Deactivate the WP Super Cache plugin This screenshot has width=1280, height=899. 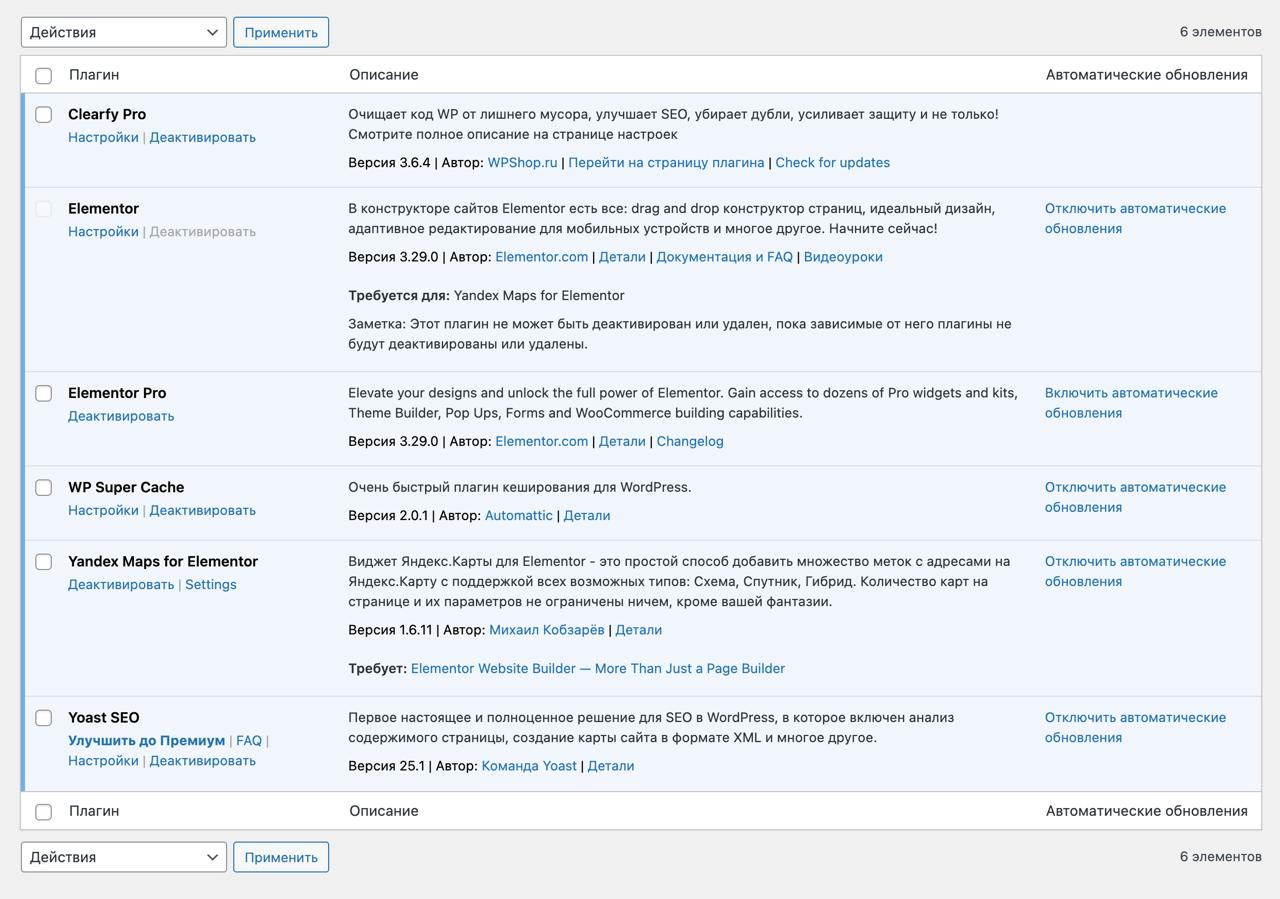(x=202, y=510)
